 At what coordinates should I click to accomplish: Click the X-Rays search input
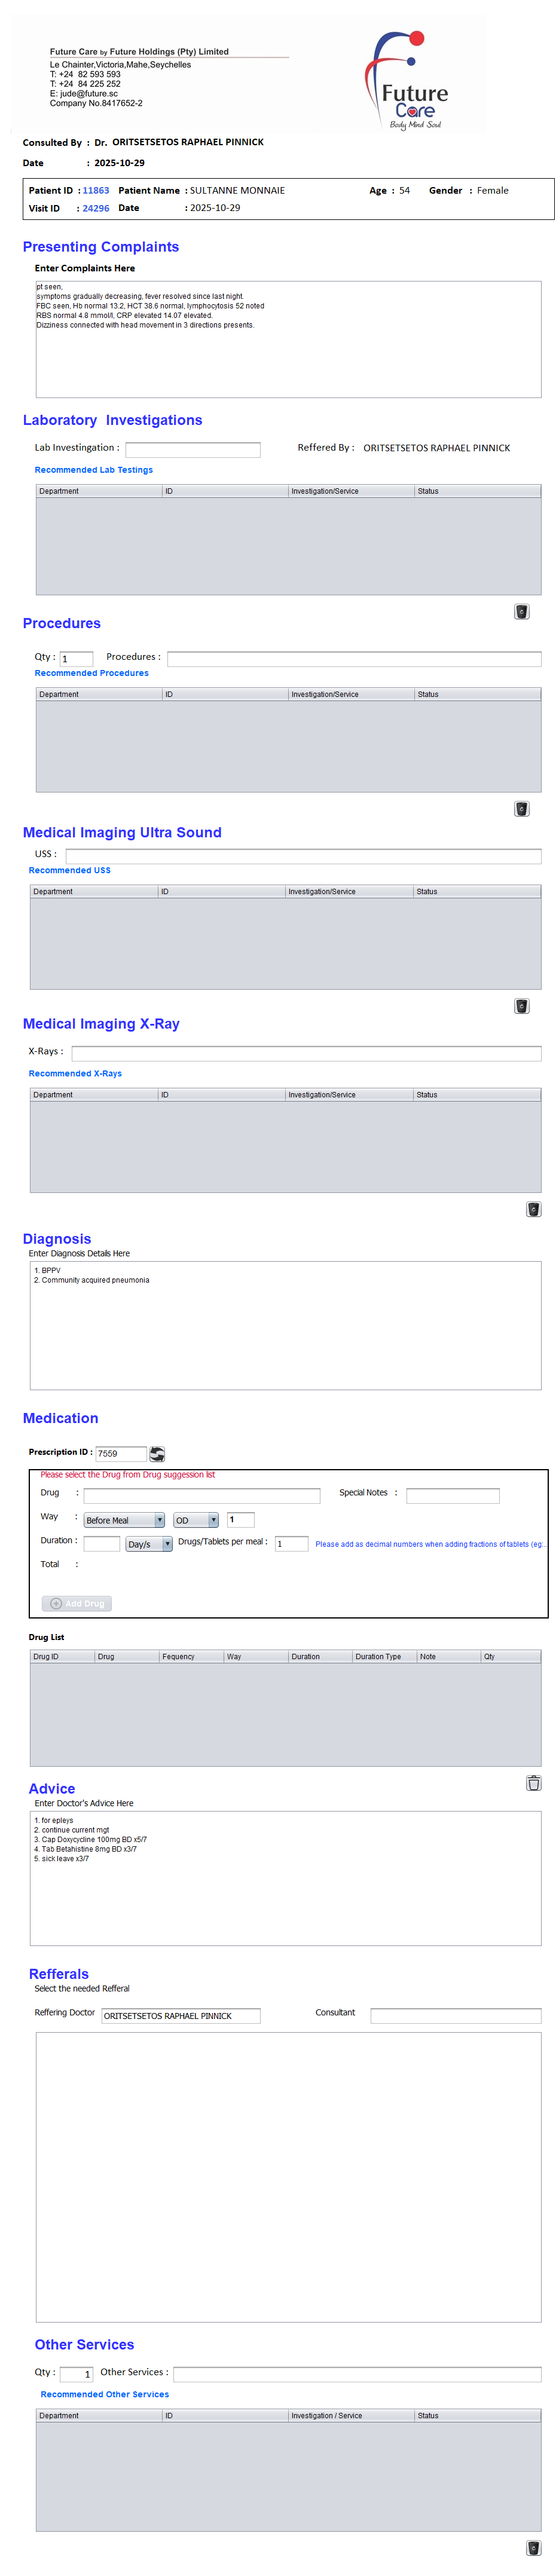(x=306, y=1053)
